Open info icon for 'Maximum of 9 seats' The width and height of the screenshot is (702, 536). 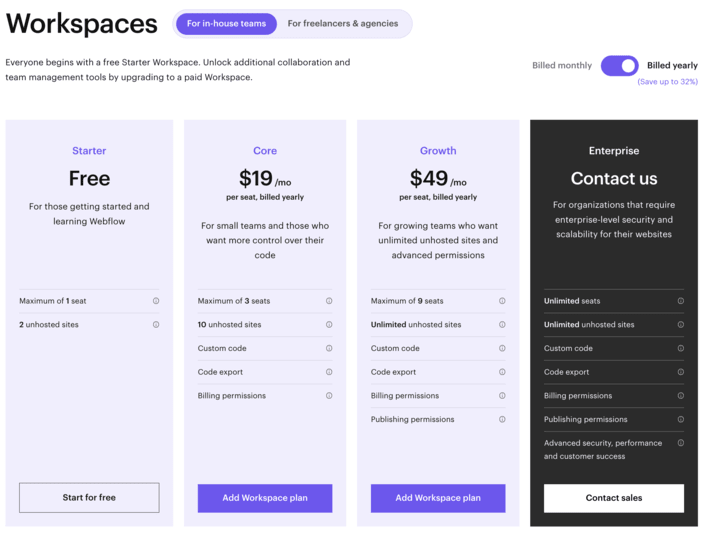point(502,301)
